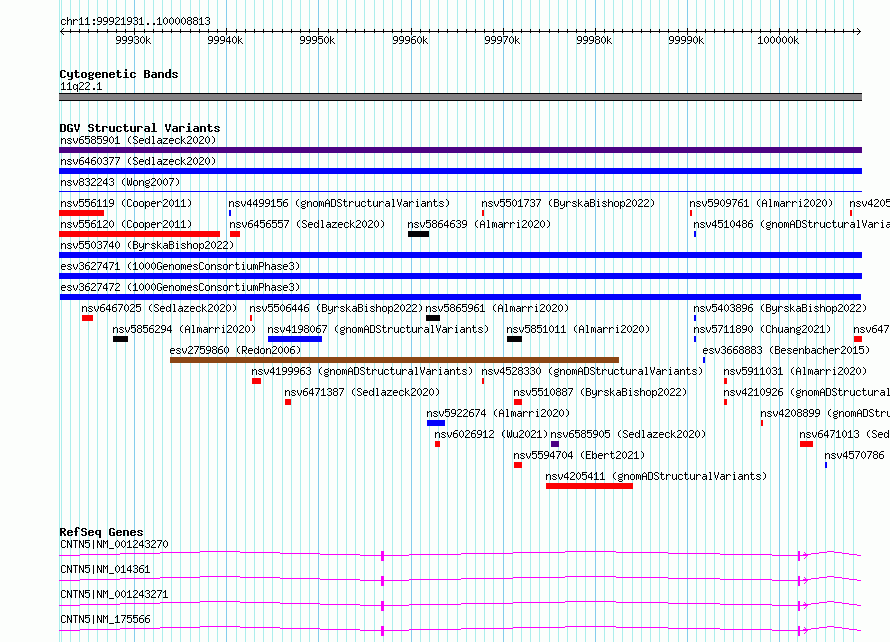Image resolution: width=890 pixels, height=642 pixels.
Task: Click the DGV Structural Variants track title
Action: 140,128
